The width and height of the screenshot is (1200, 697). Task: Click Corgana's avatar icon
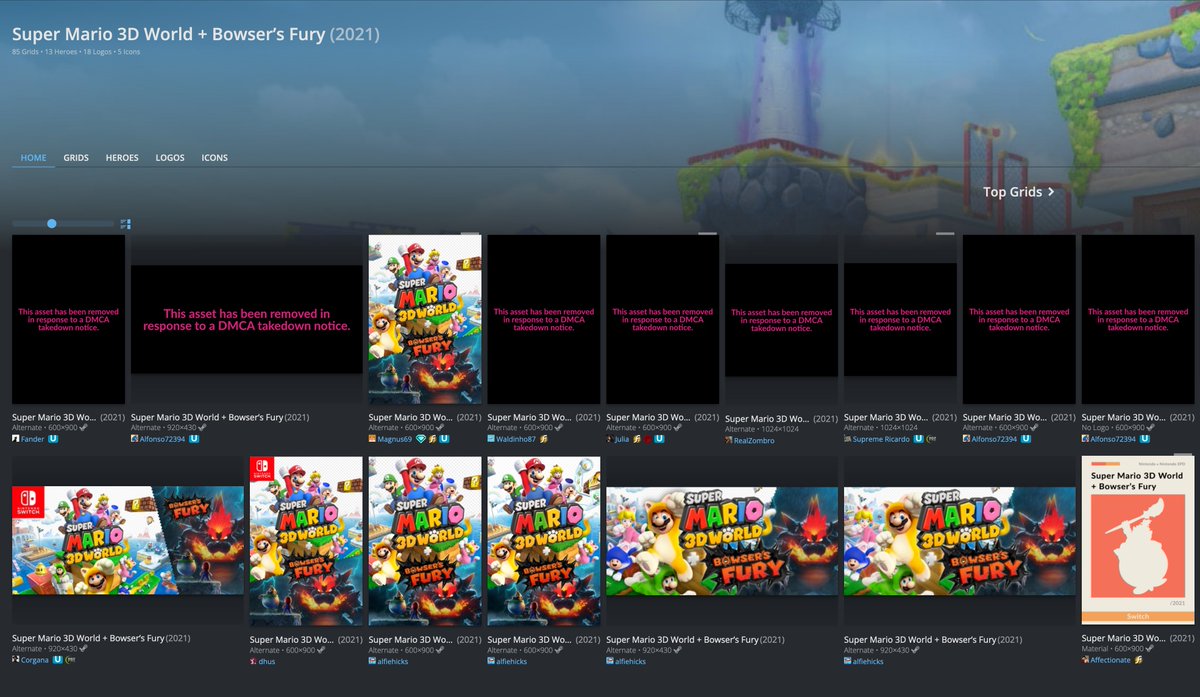click(16, 660)
